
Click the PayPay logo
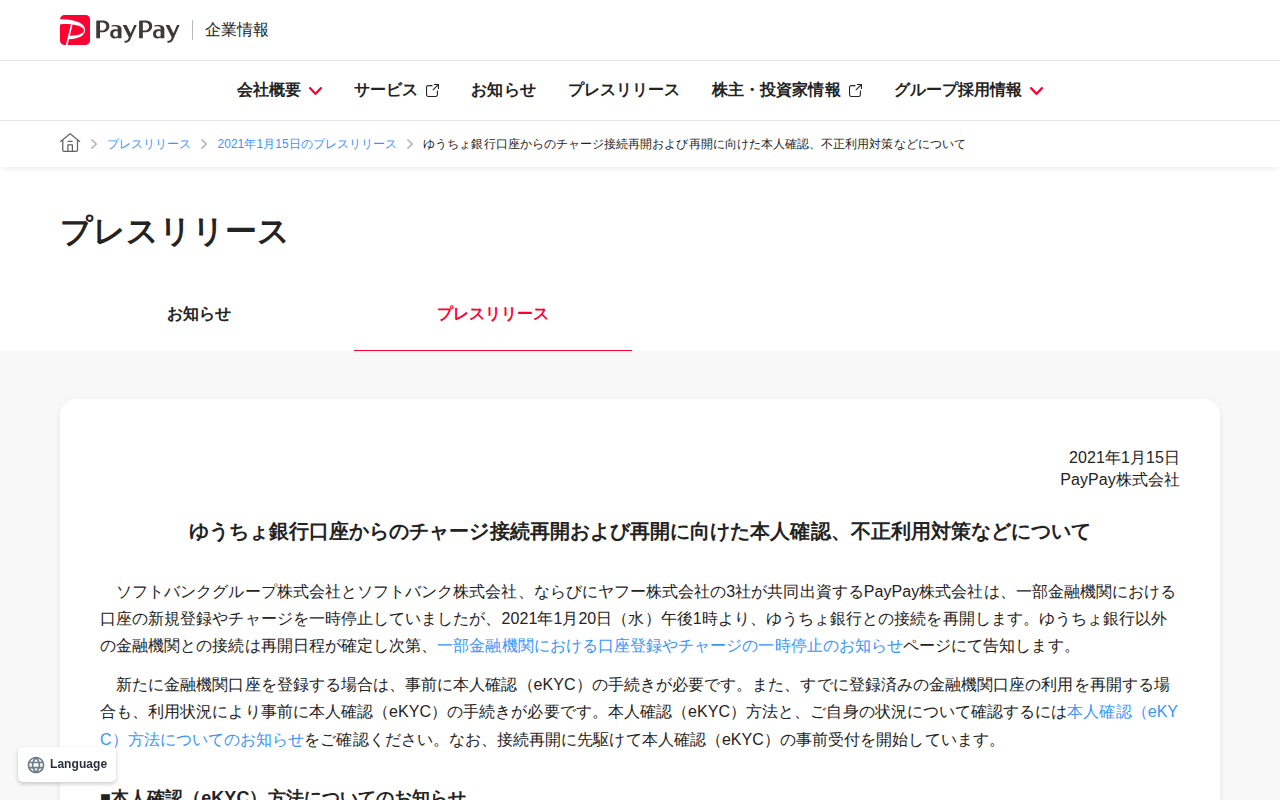tap(119, 30)
